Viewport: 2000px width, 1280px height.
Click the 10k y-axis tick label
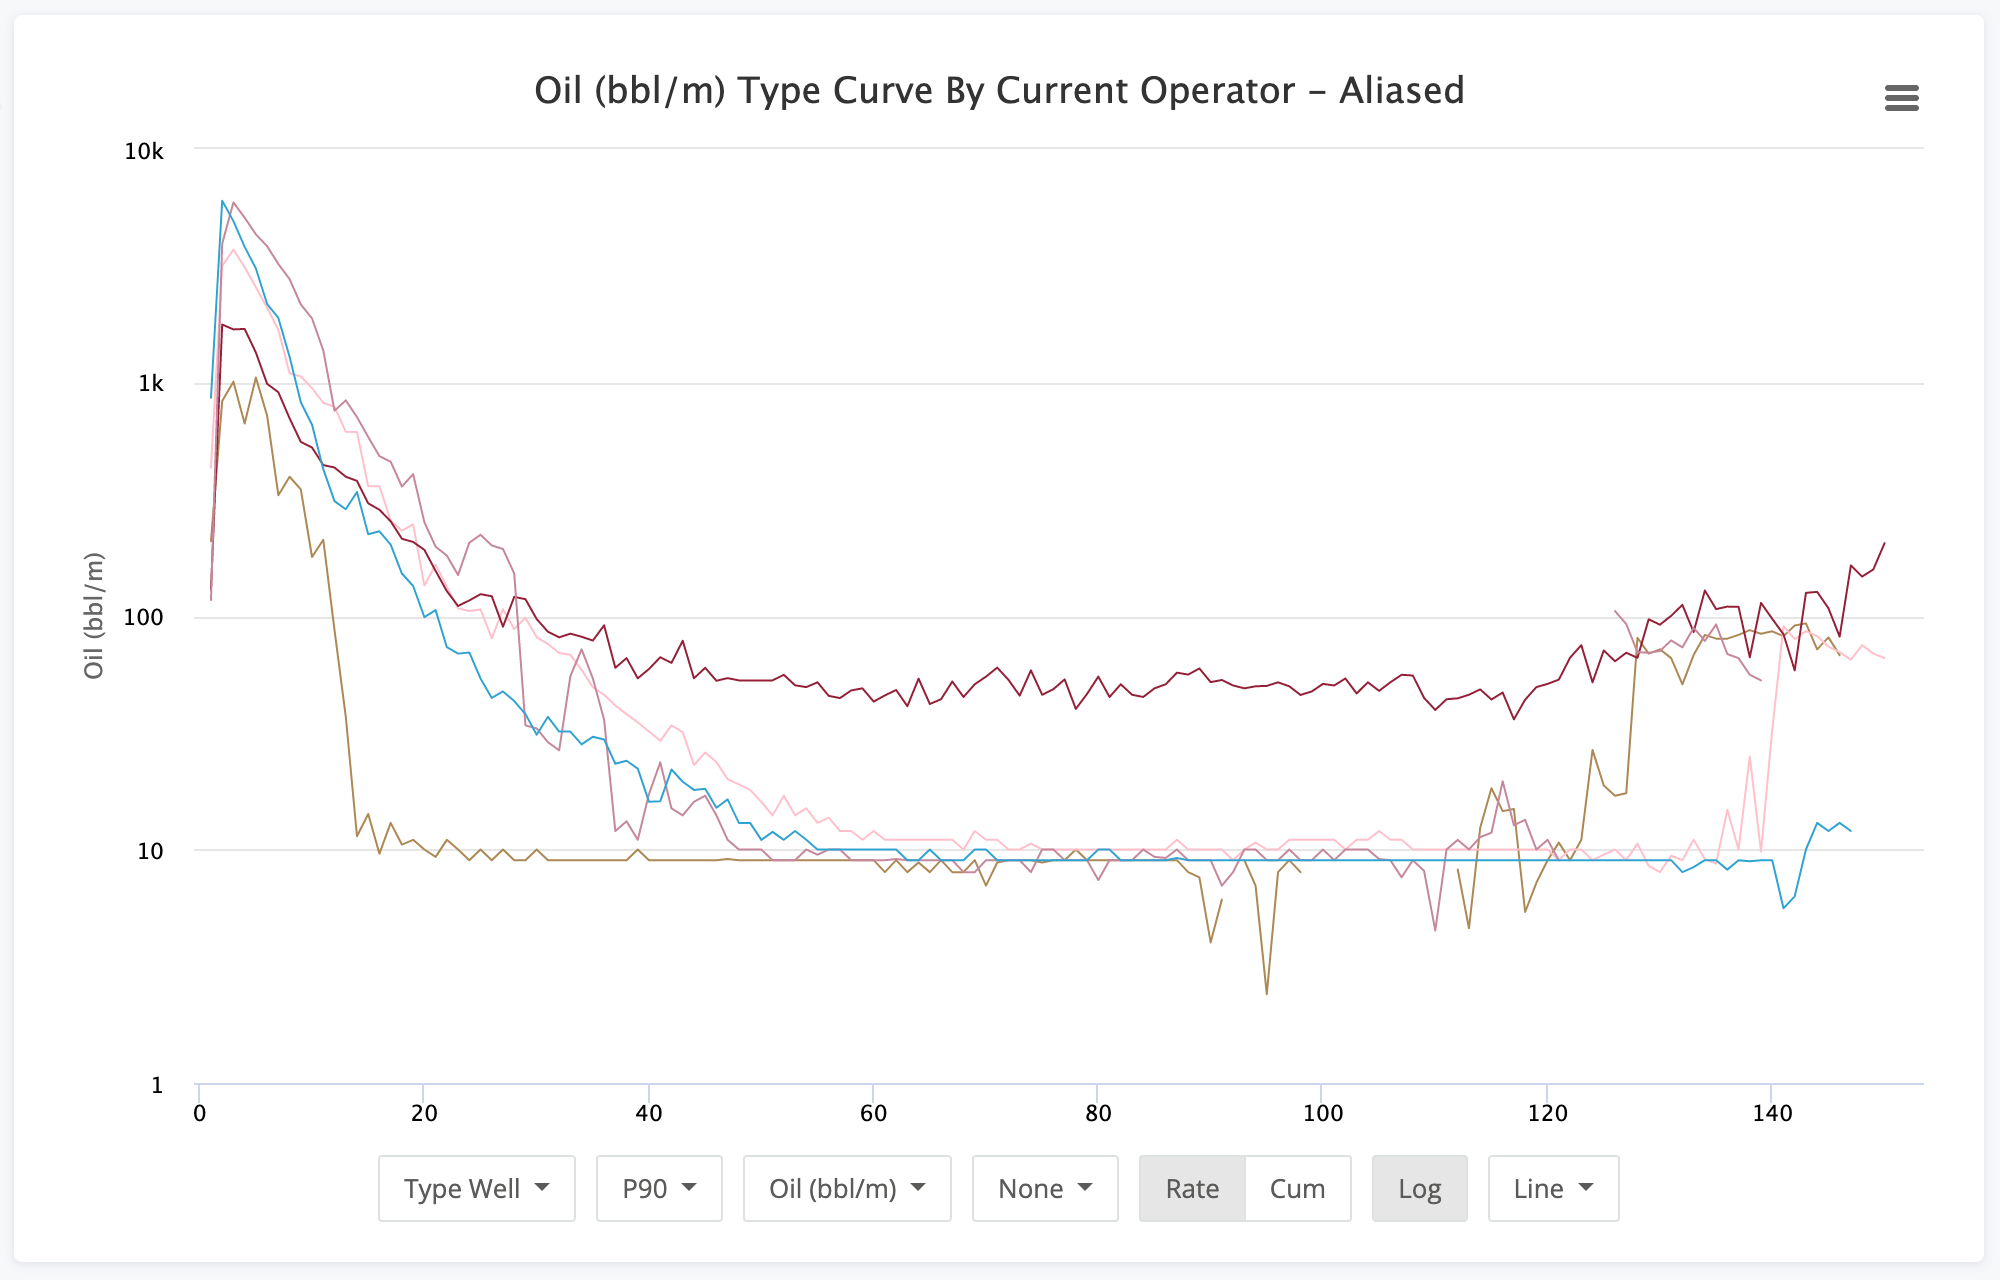pos(144,151)
